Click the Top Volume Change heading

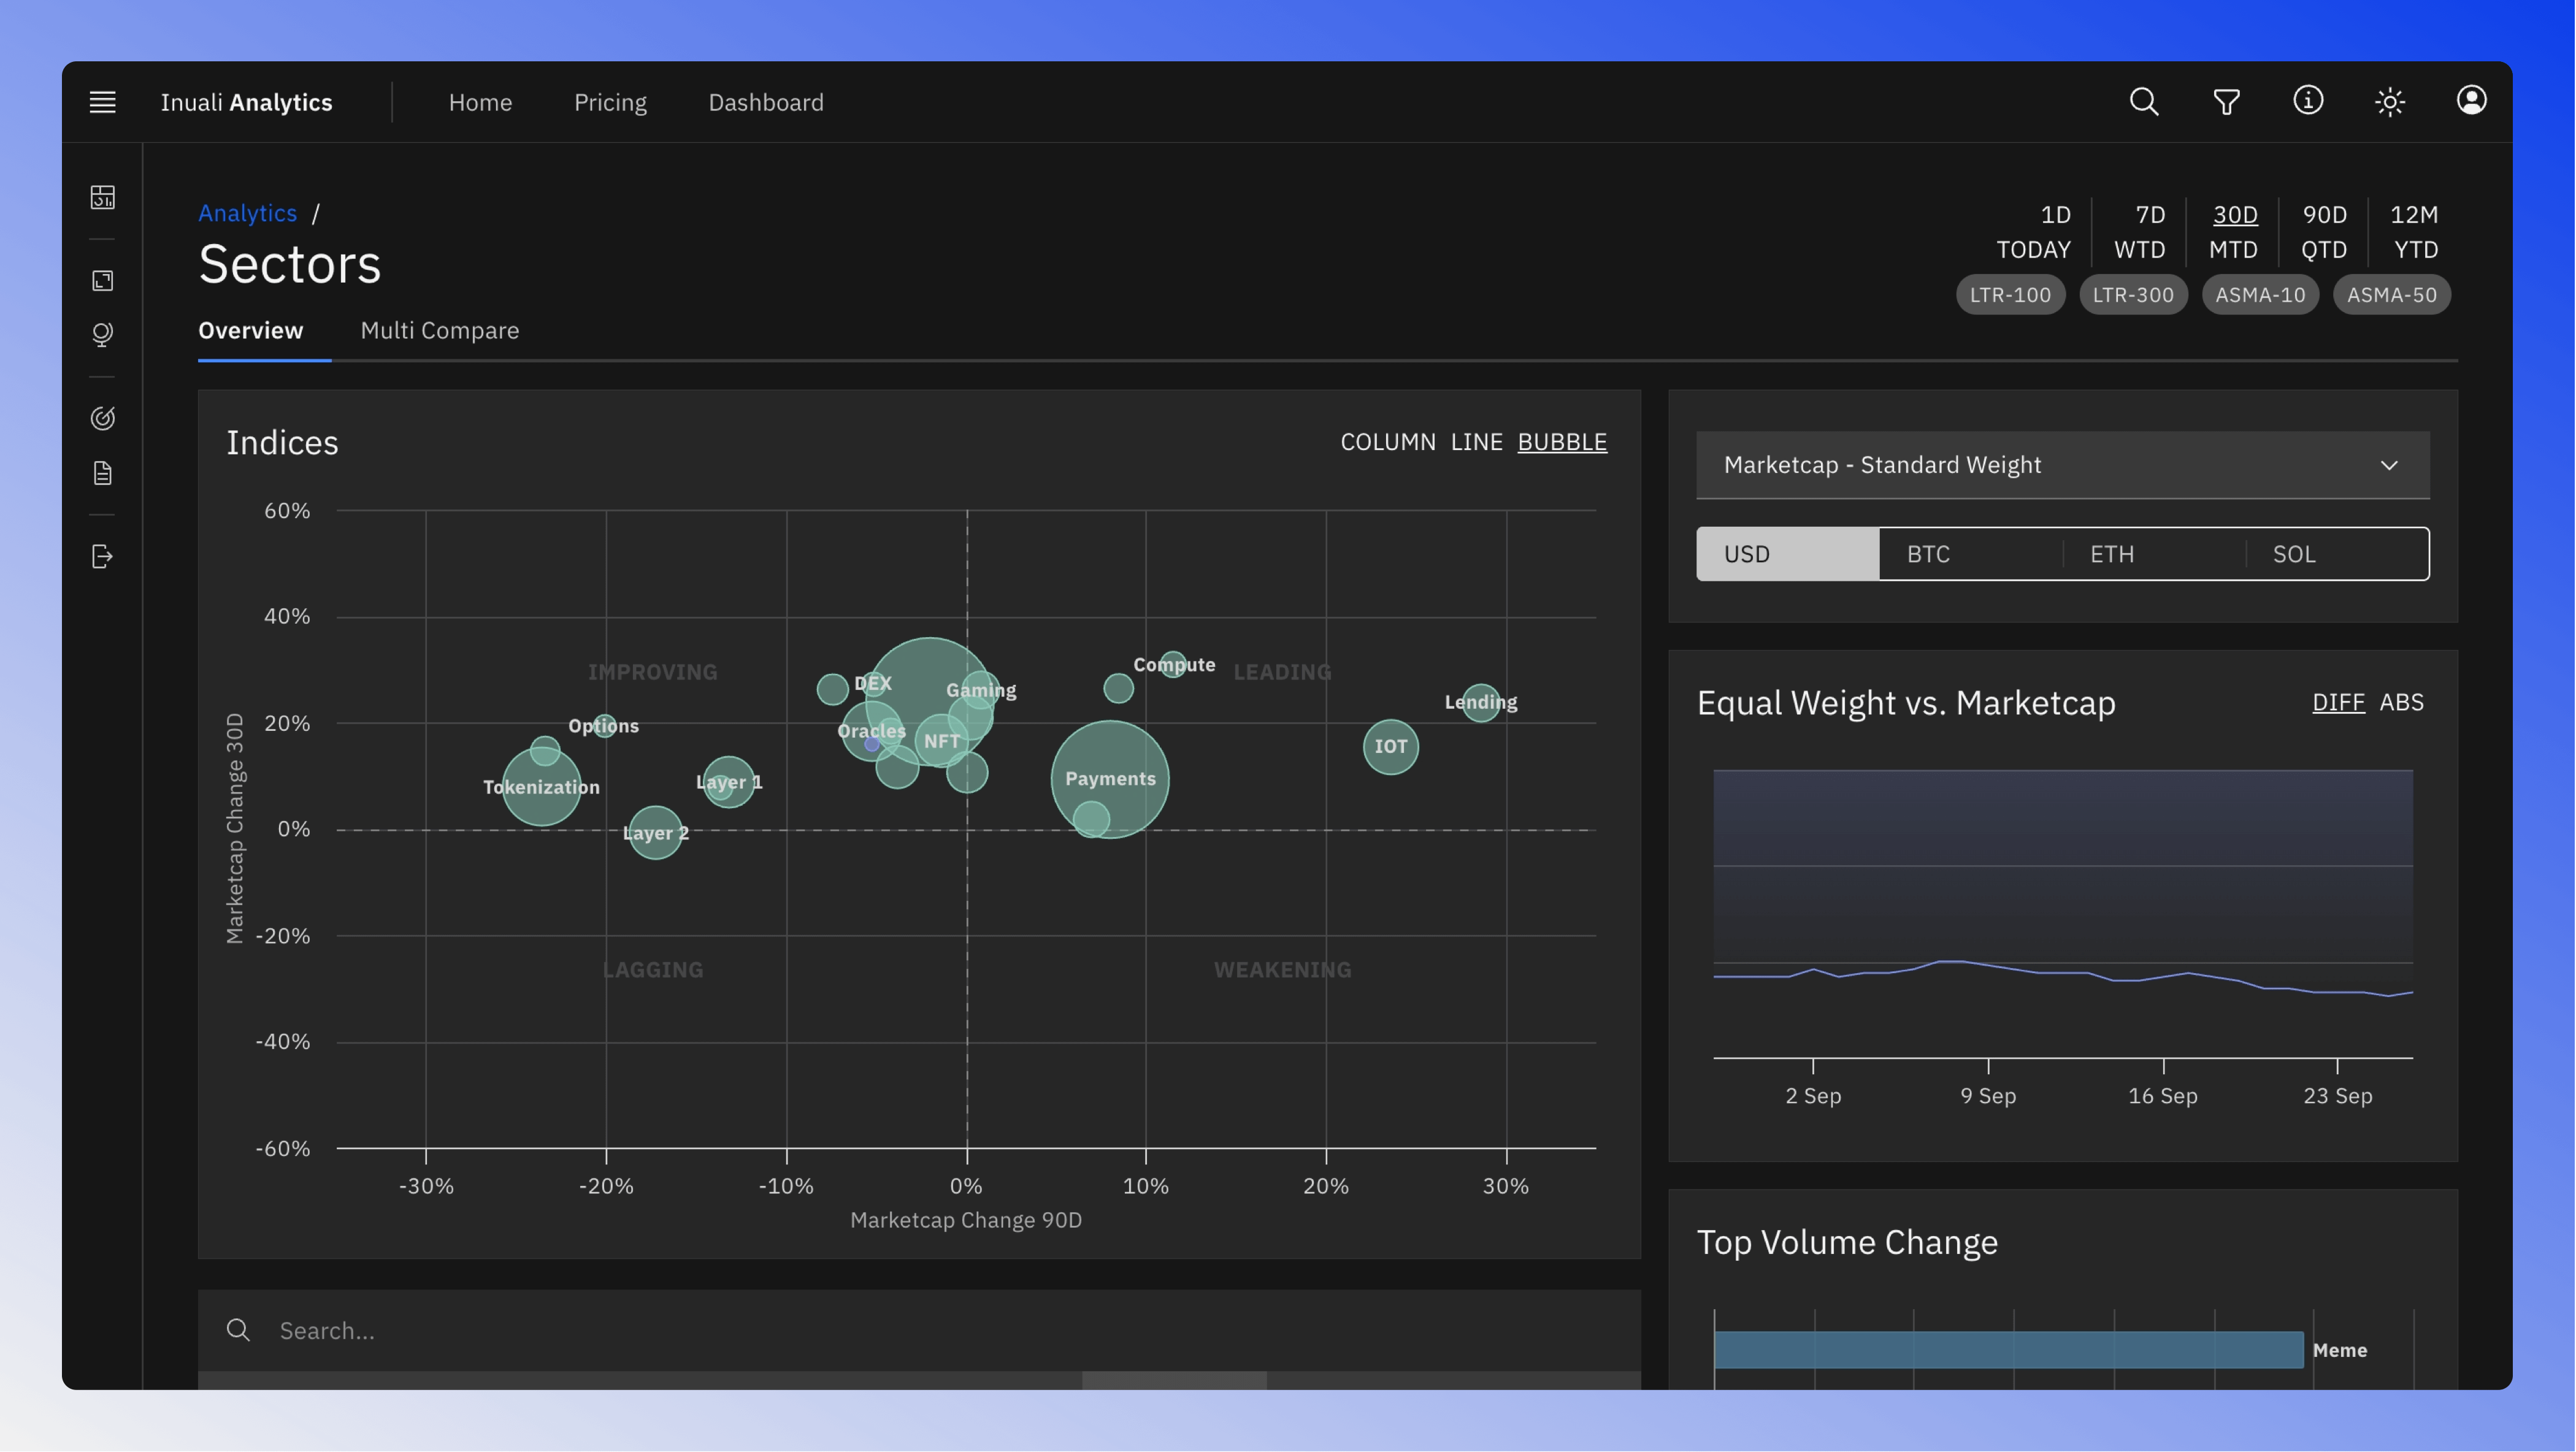(1847, 1242)
